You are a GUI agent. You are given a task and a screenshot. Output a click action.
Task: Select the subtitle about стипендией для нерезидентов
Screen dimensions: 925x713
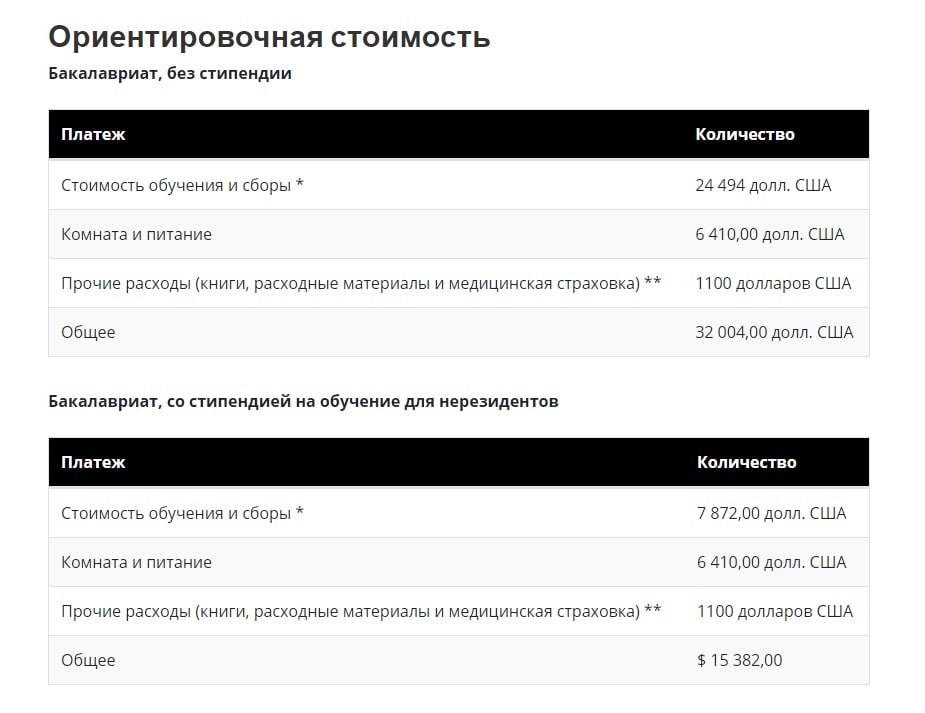(x=303, y=402)
